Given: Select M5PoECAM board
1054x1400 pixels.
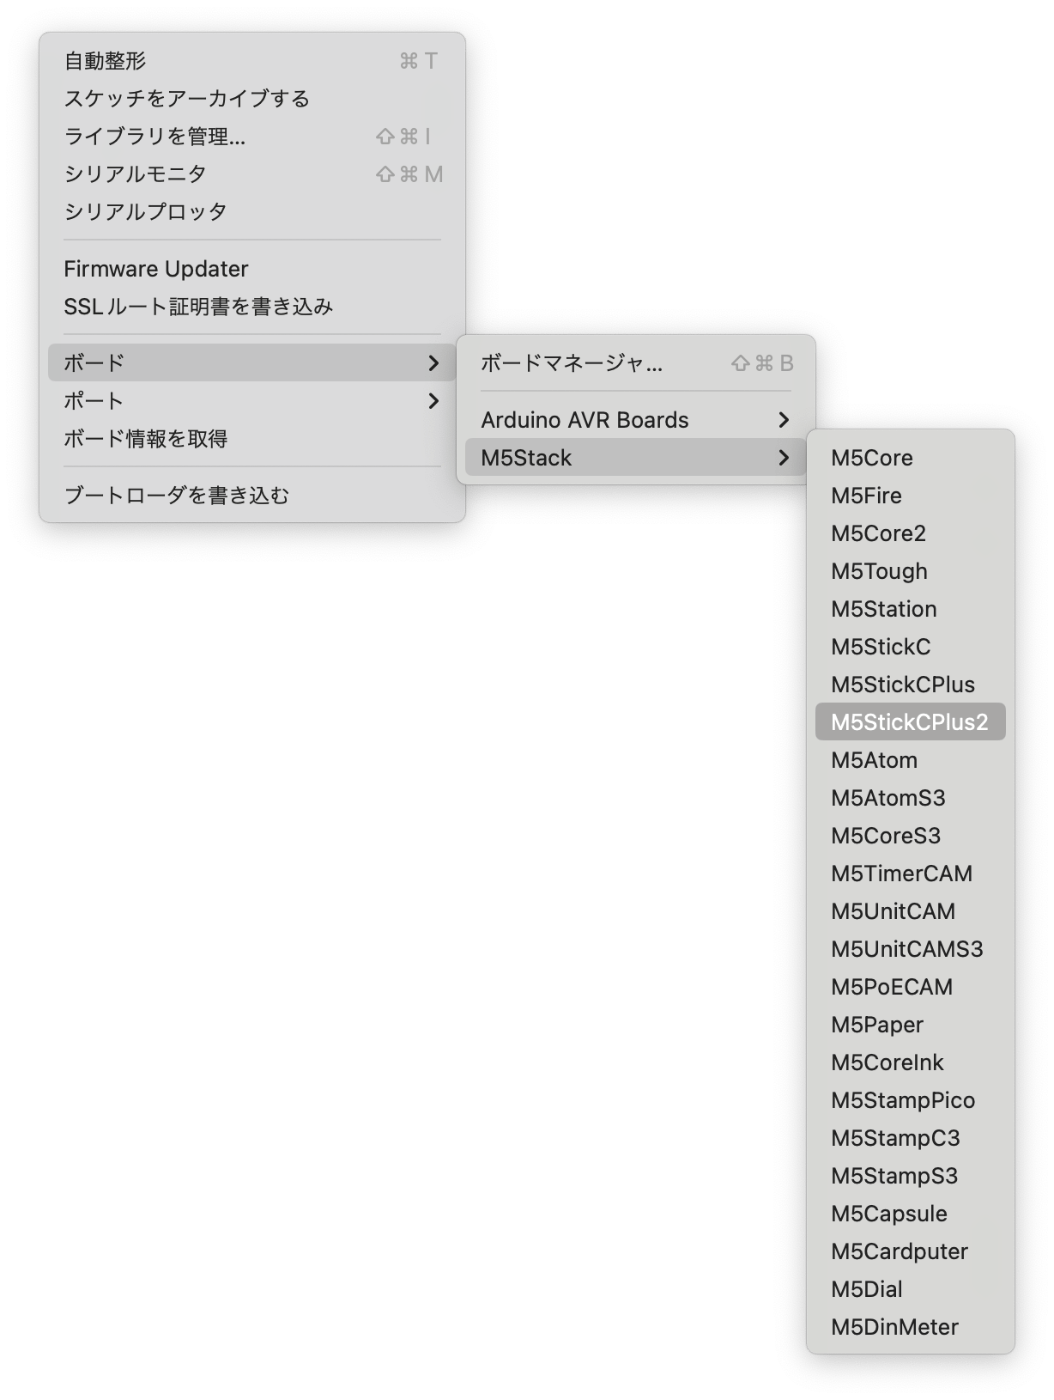Looking at the screenshot, I should point(910,987).
